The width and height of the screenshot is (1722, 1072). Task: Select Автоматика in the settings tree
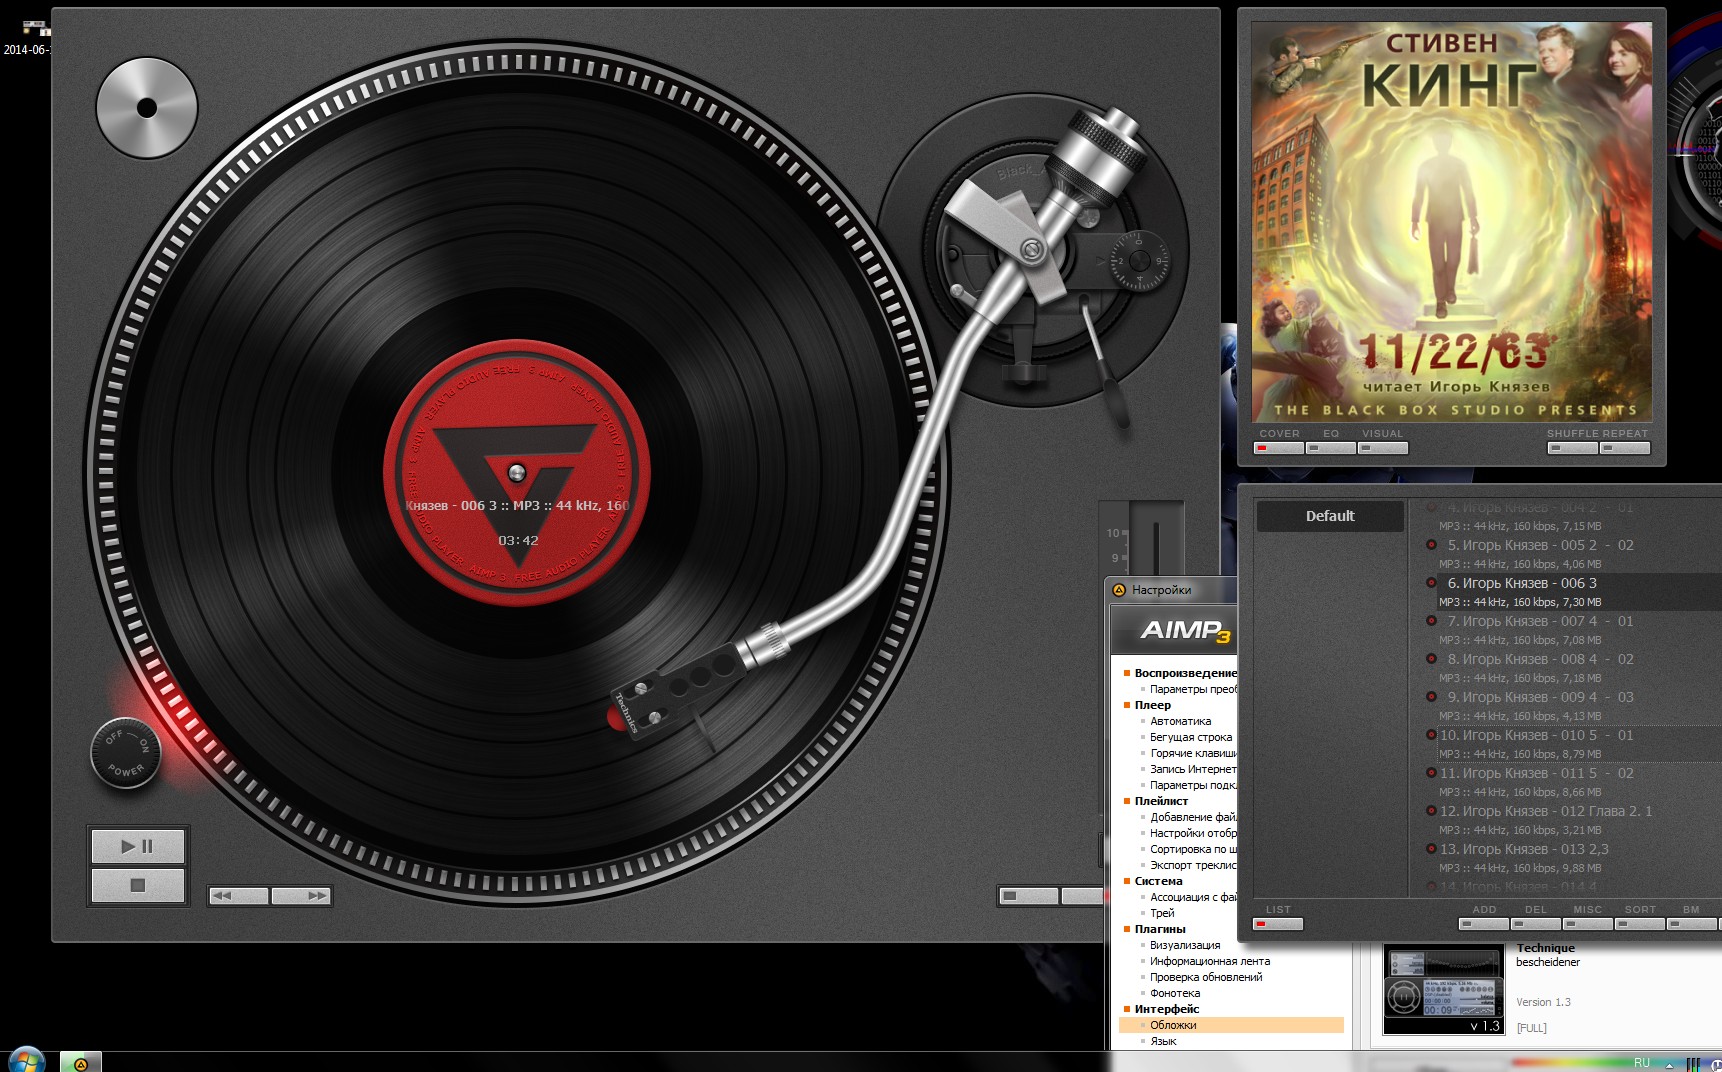tap(1180, 721)
